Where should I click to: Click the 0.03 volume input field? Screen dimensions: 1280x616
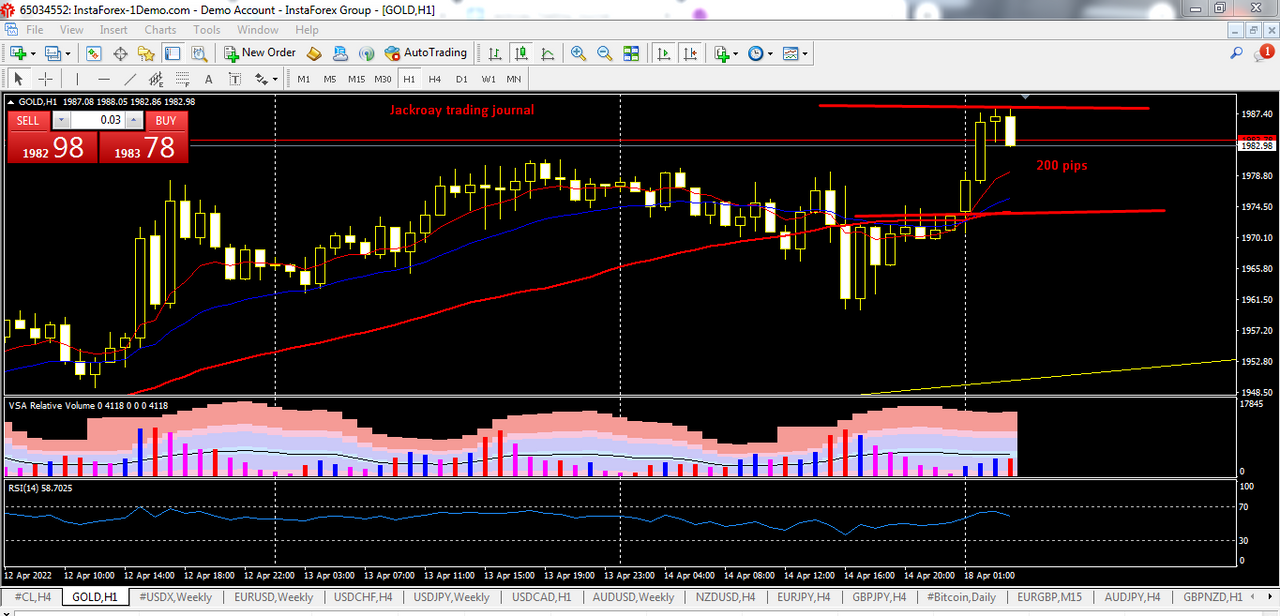[x=98, y=120]
